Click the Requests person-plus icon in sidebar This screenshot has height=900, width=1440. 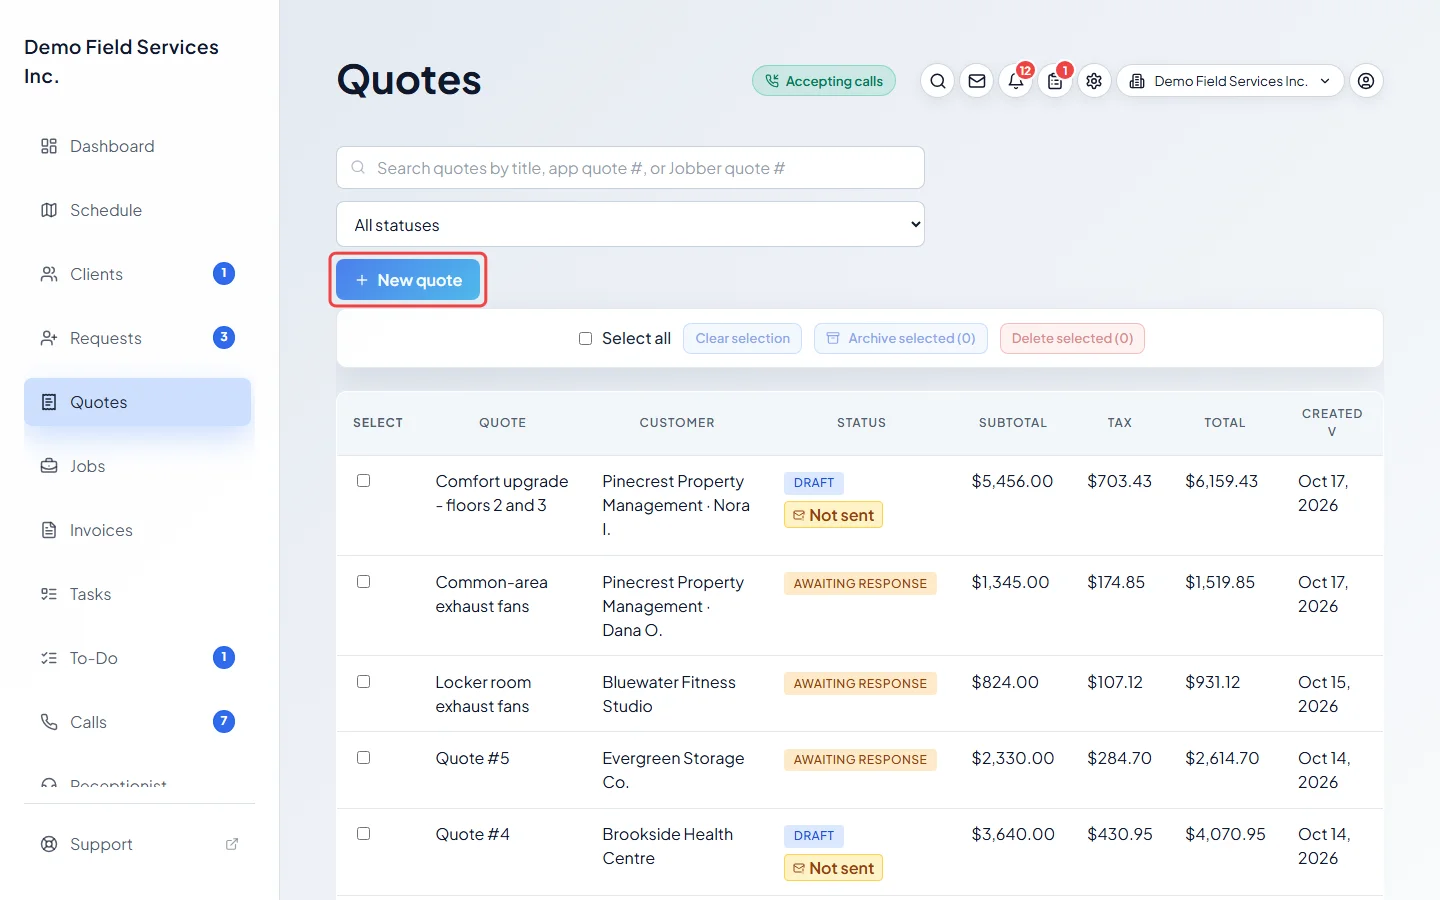(49, 338)
